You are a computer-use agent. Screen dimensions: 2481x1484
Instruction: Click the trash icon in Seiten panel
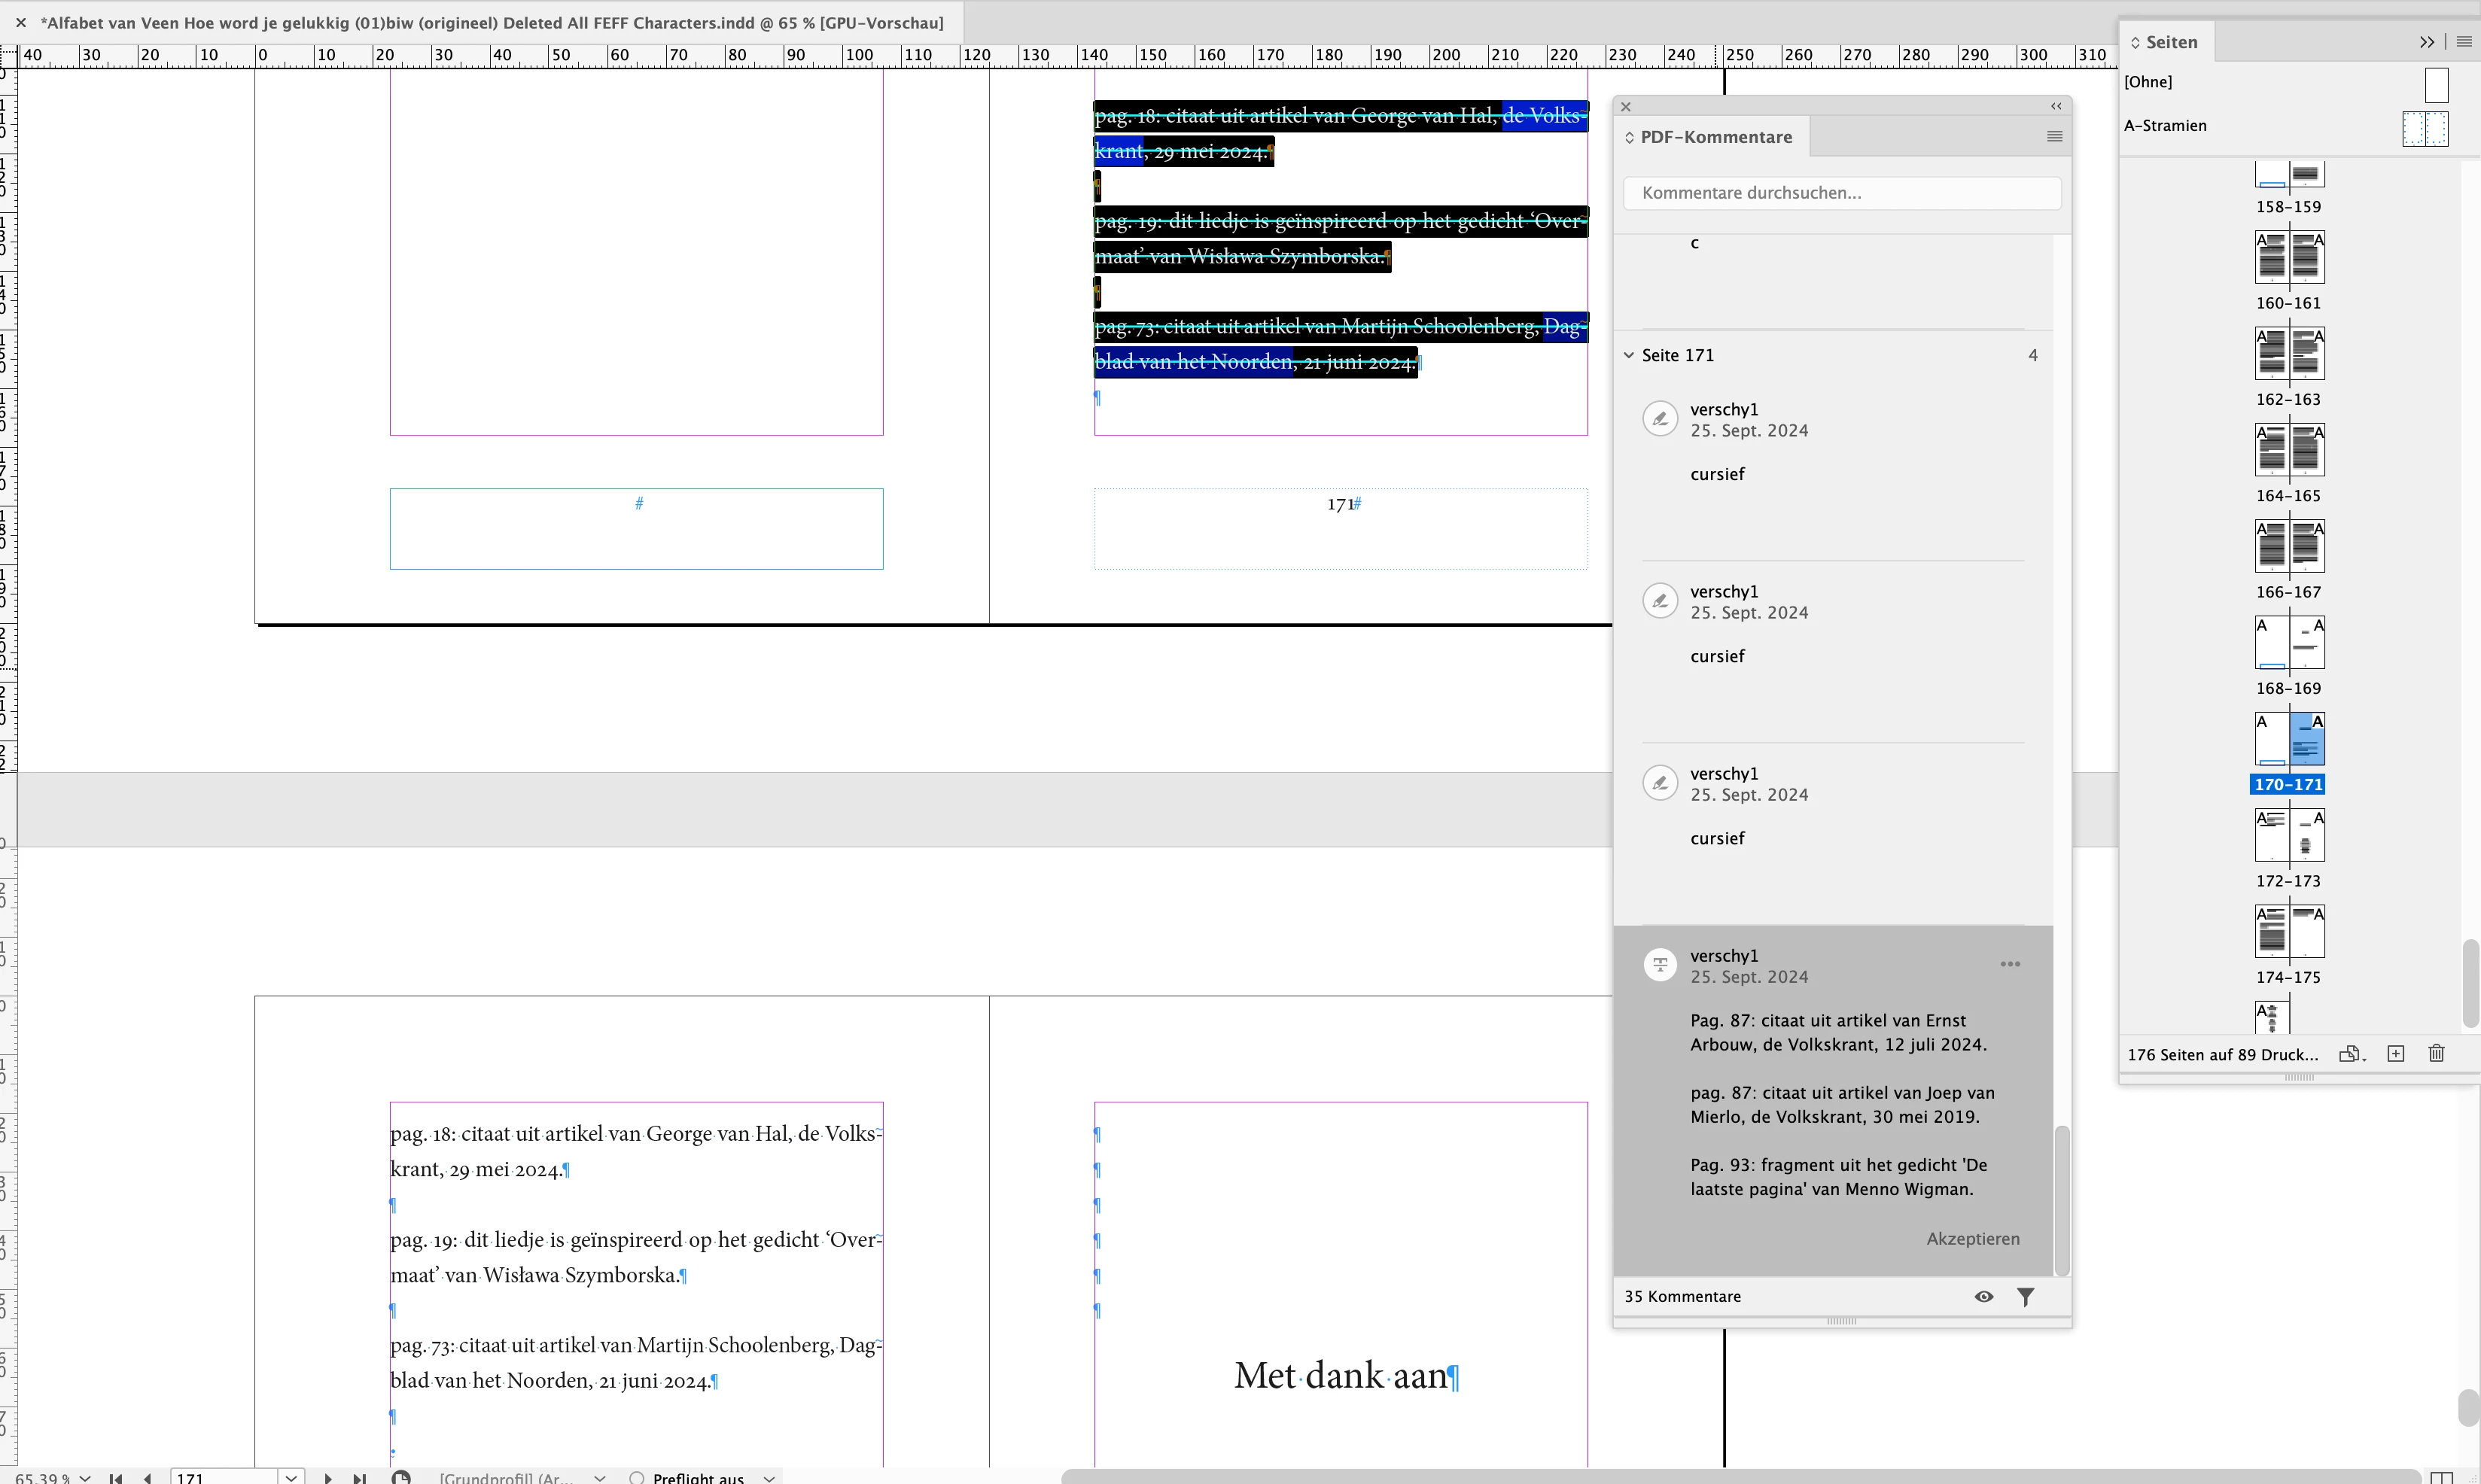(2436, 1053)
